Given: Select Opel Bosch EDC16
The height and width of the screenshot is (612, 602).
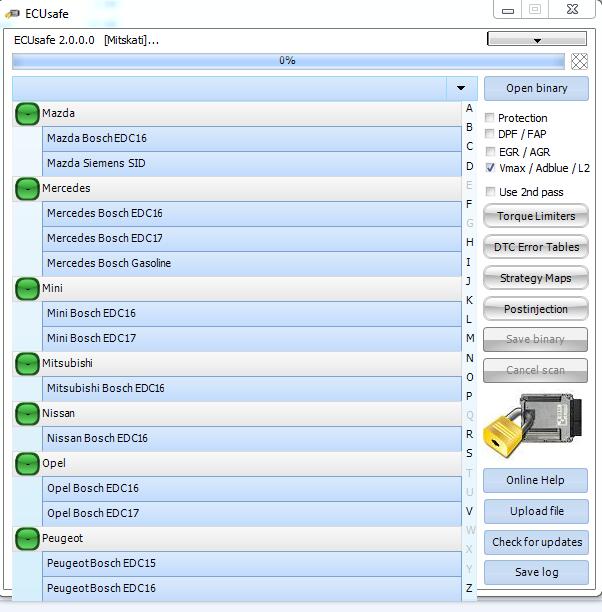Looking at the screenshot, I should coord(252,488).
